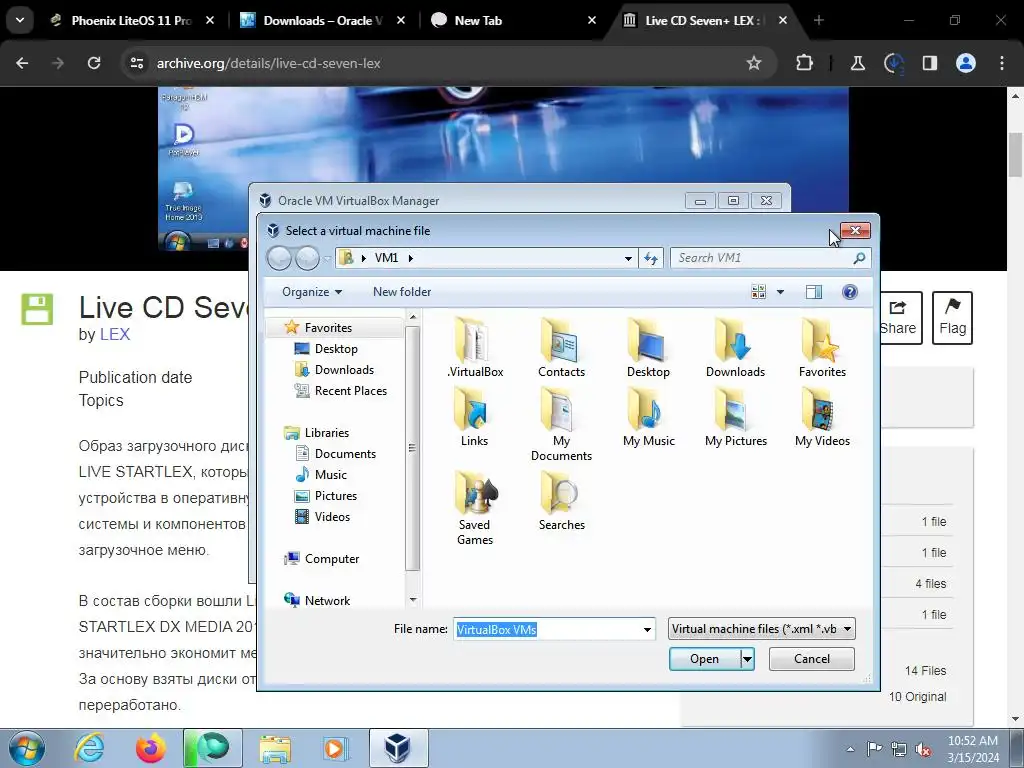Open the Contacts folder icon
1024x768 pixels.
(561, 347)
